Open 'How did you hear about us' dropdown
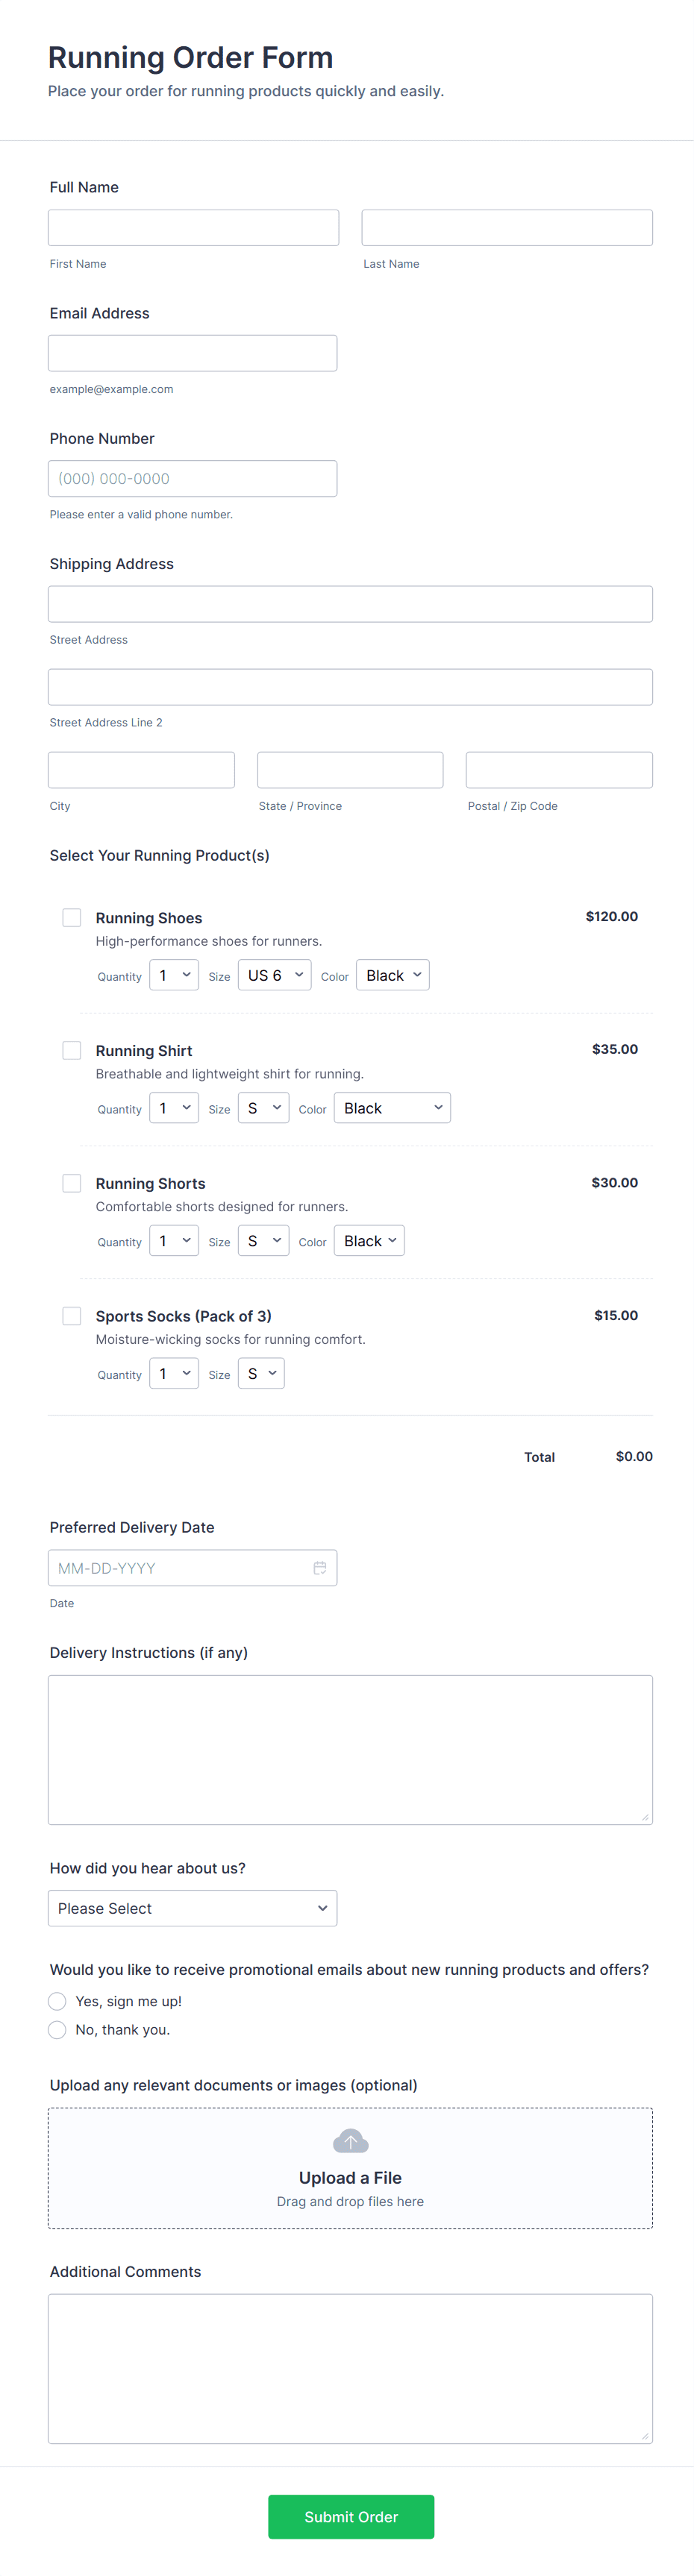694x2576 pixels. coord(192,1908)
